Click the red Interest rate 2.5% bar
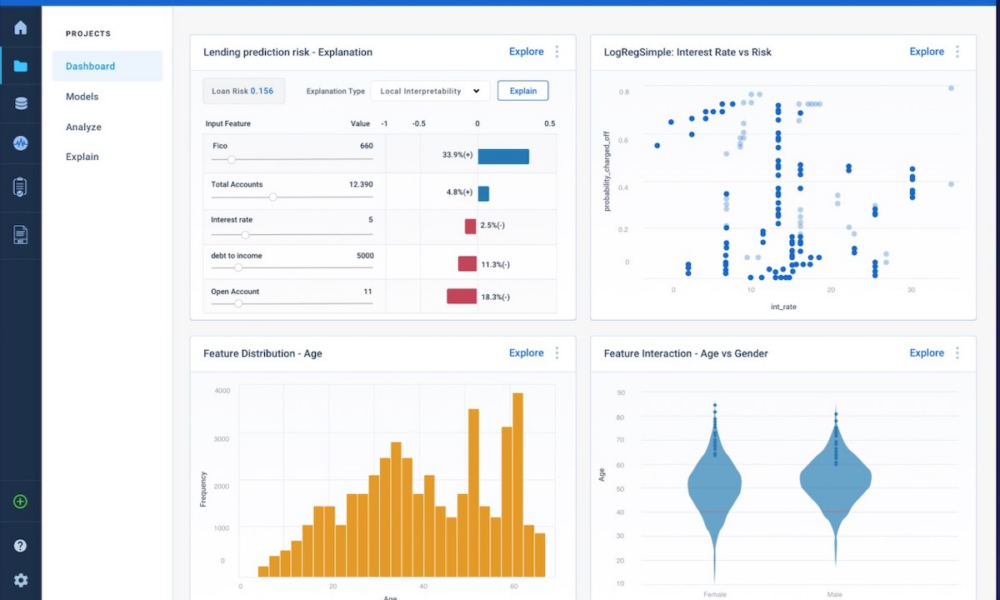Viewport: 1000px width, 600px height. tap(471, 226)
